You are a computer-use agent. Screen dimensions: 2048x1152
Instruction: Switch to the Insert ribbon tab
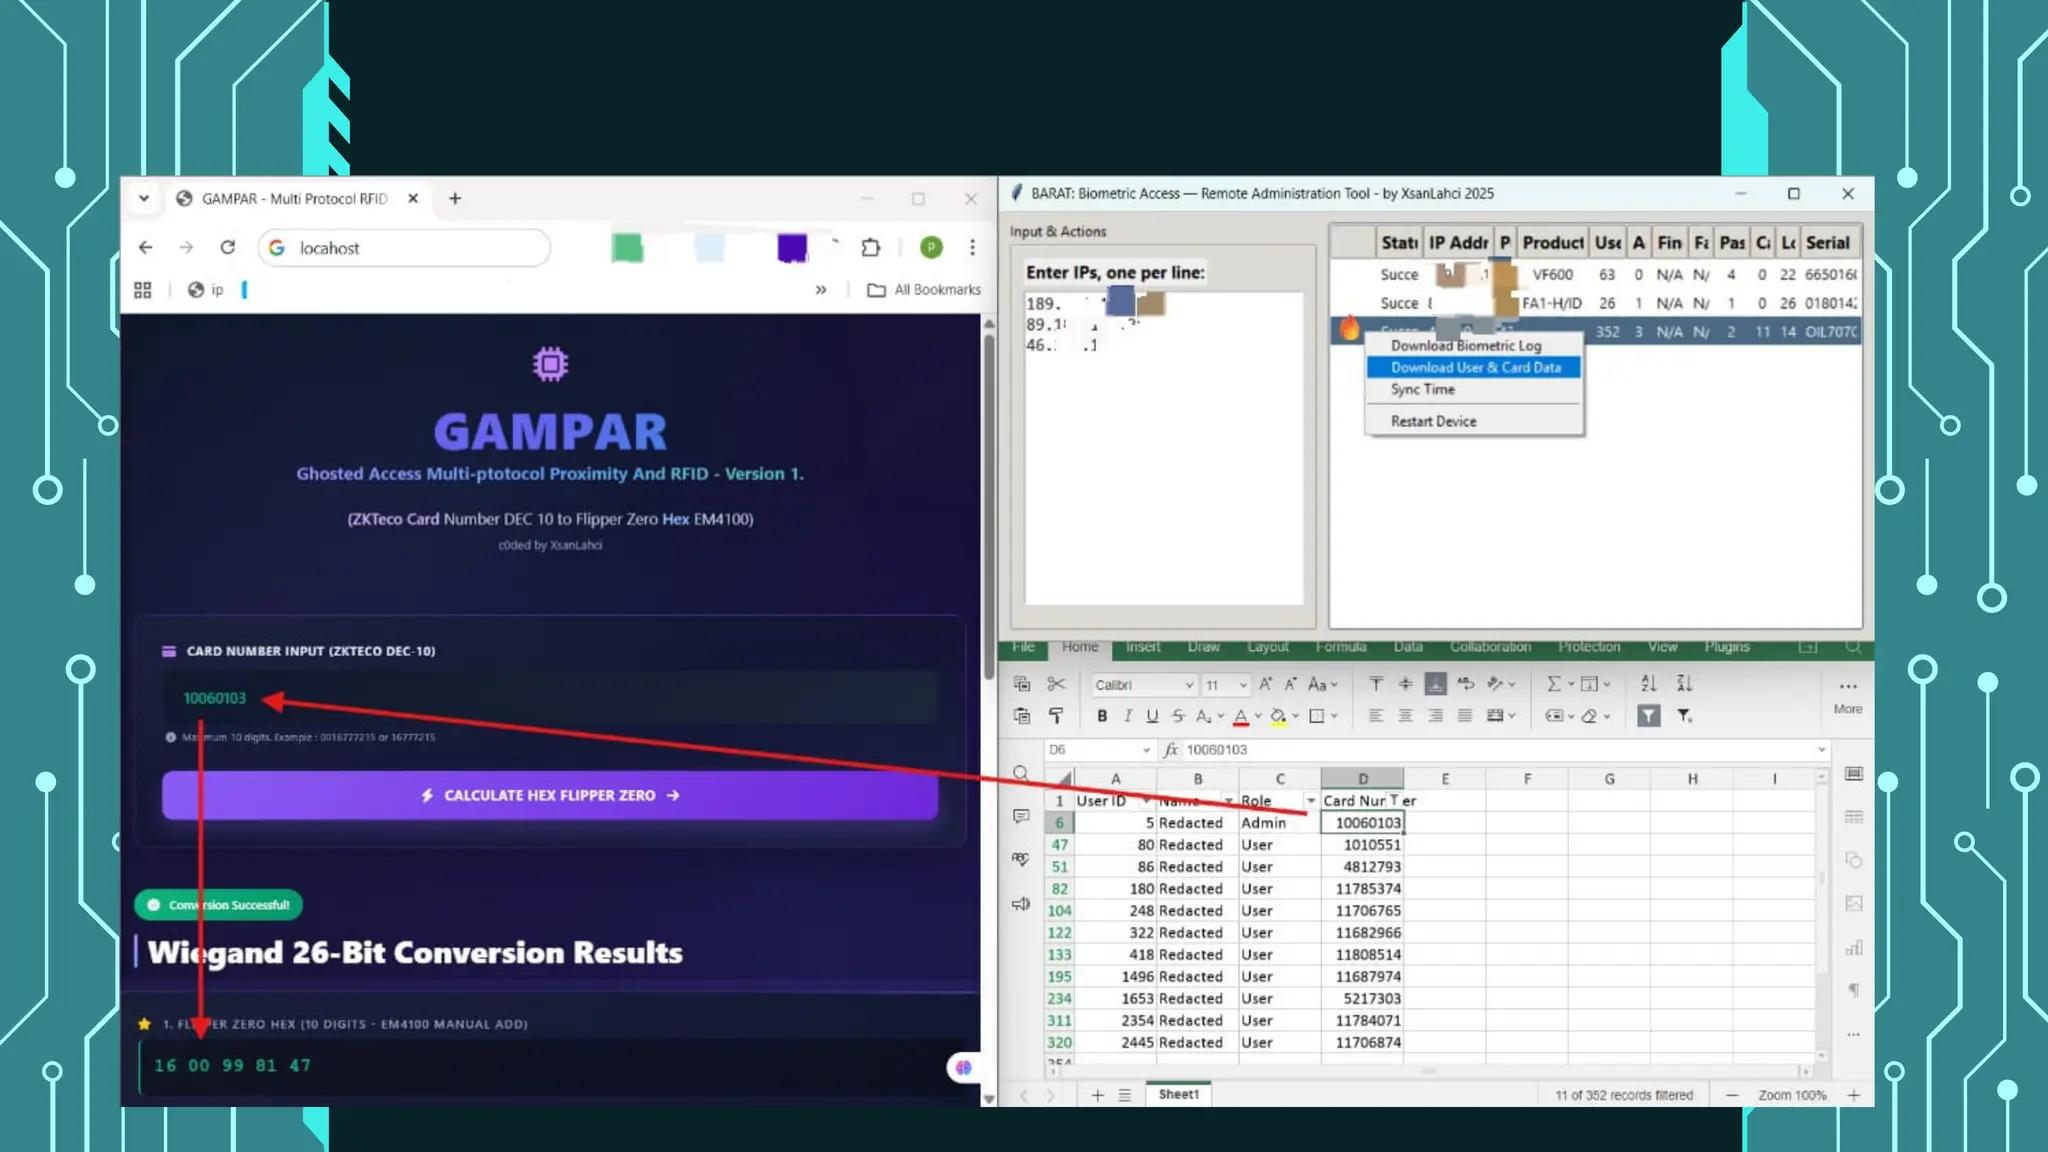pyautogui.click(x=1143, y=647)
